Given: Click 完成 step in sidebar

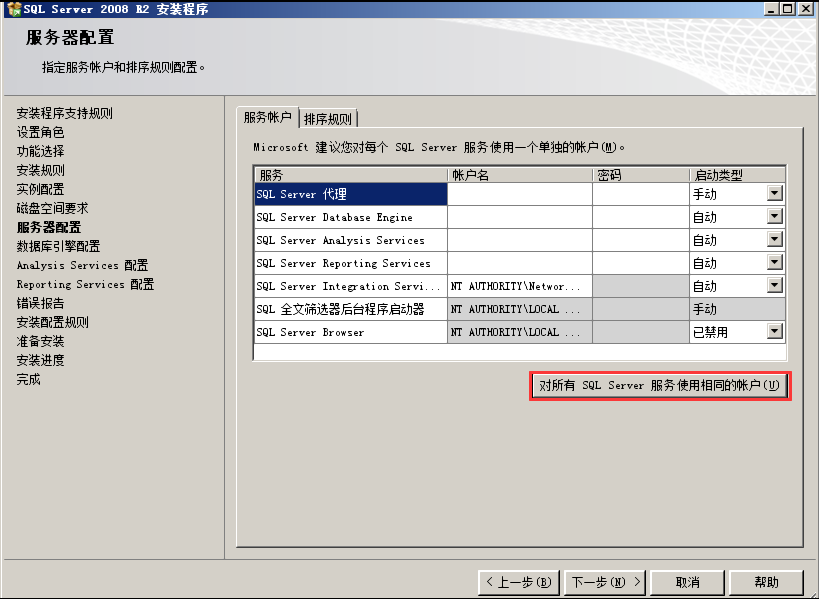Looking at the screenshot, I should (x=28, y=379).
